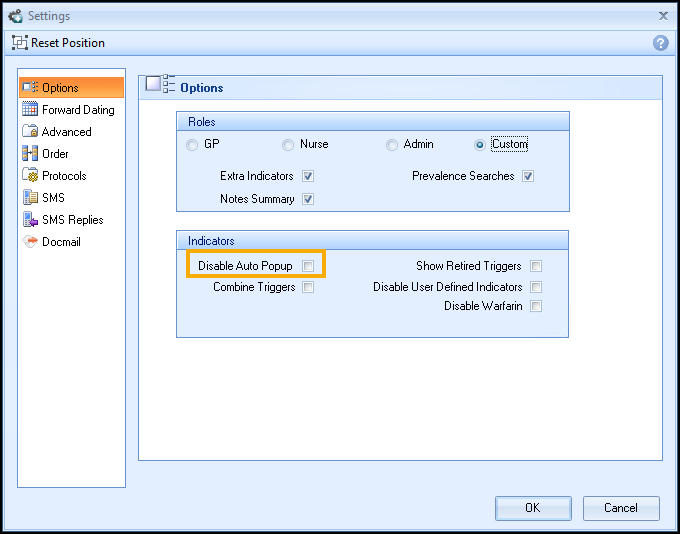Viewport: 680px width, 534px height.
Task: Enable the Disable Auto Popup checkbox
Action: click(x=309, y=266)
